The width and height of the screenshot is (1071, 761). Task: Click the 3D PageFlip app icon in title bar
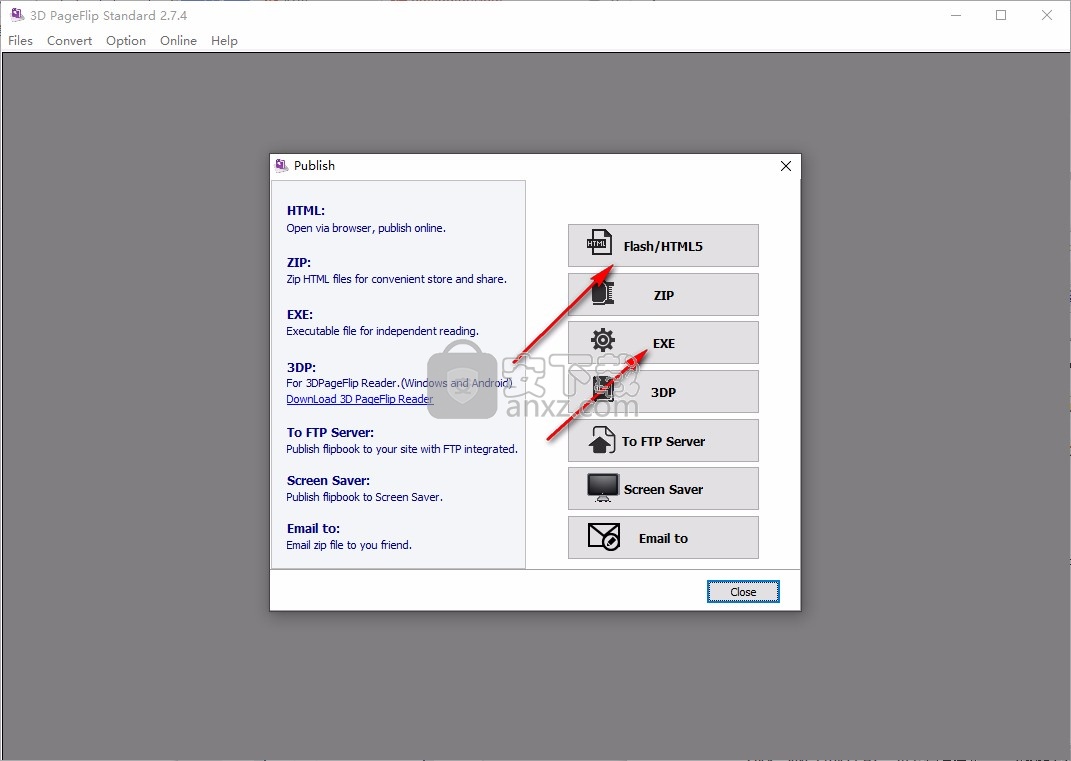17,14
